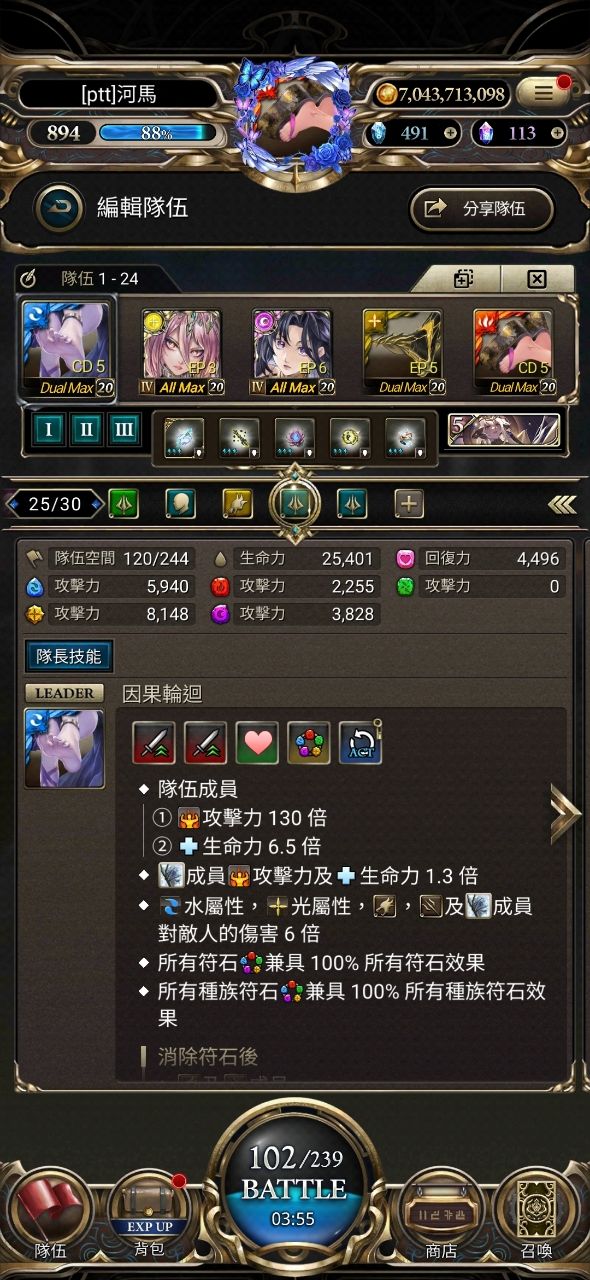Expand leader skill details with right chevron
590x1280 pixels.
tap(565, 813)
